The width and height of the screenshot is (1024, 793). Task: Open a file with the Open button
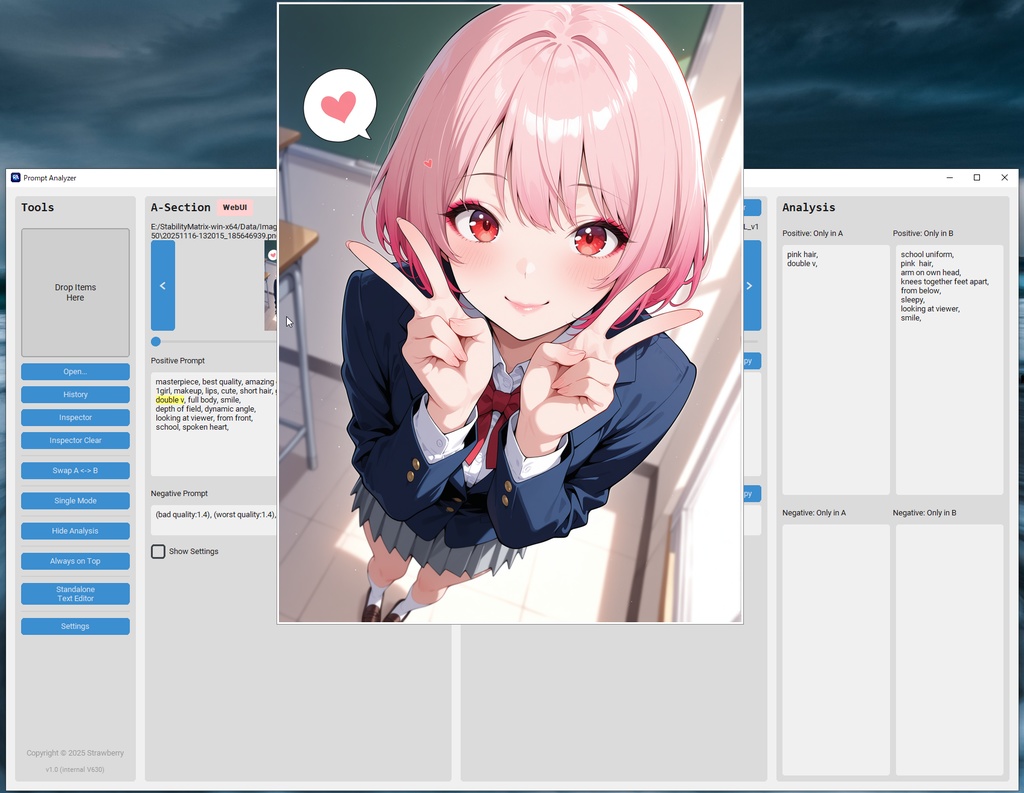[74, 371]
